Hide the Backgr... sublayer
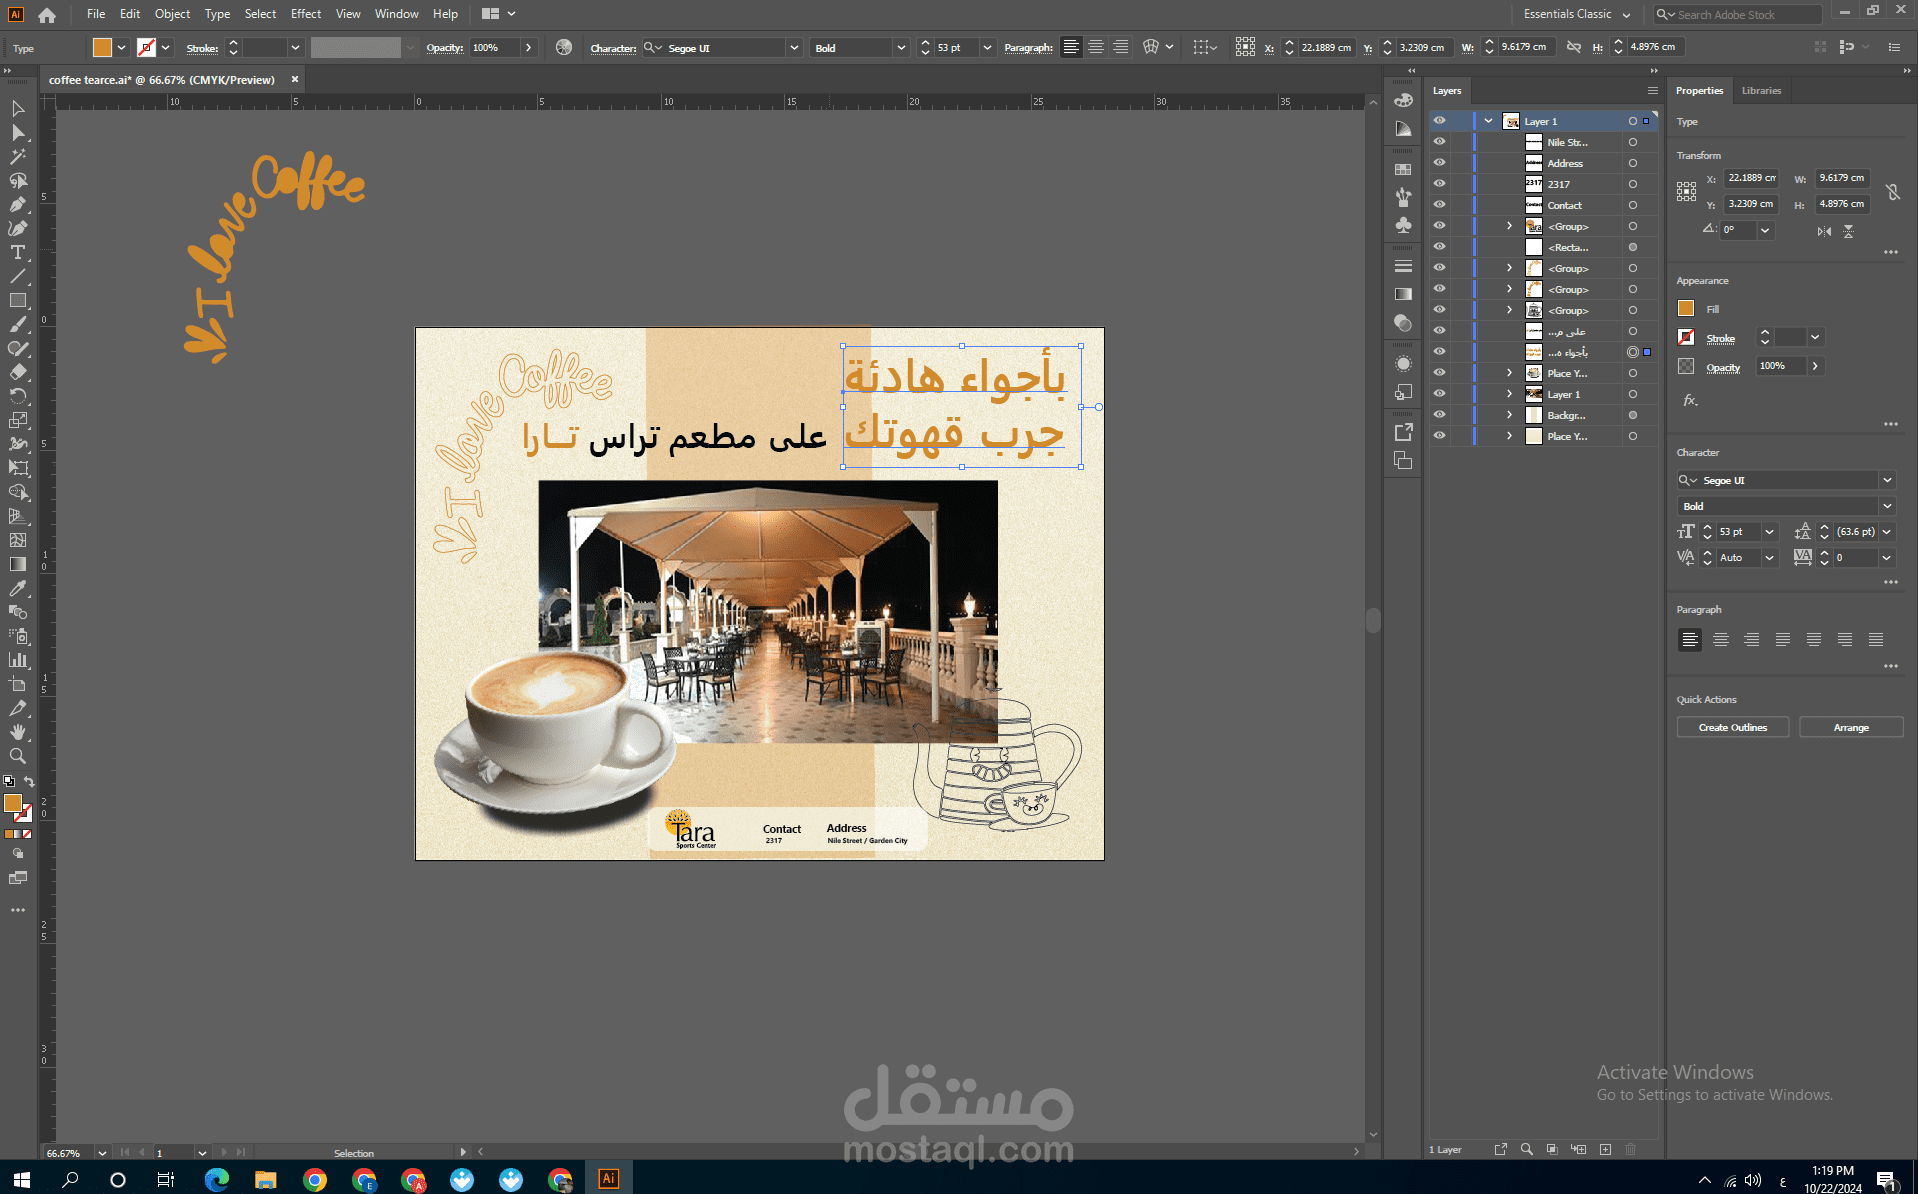1918x1194 pixels. 1440,415
